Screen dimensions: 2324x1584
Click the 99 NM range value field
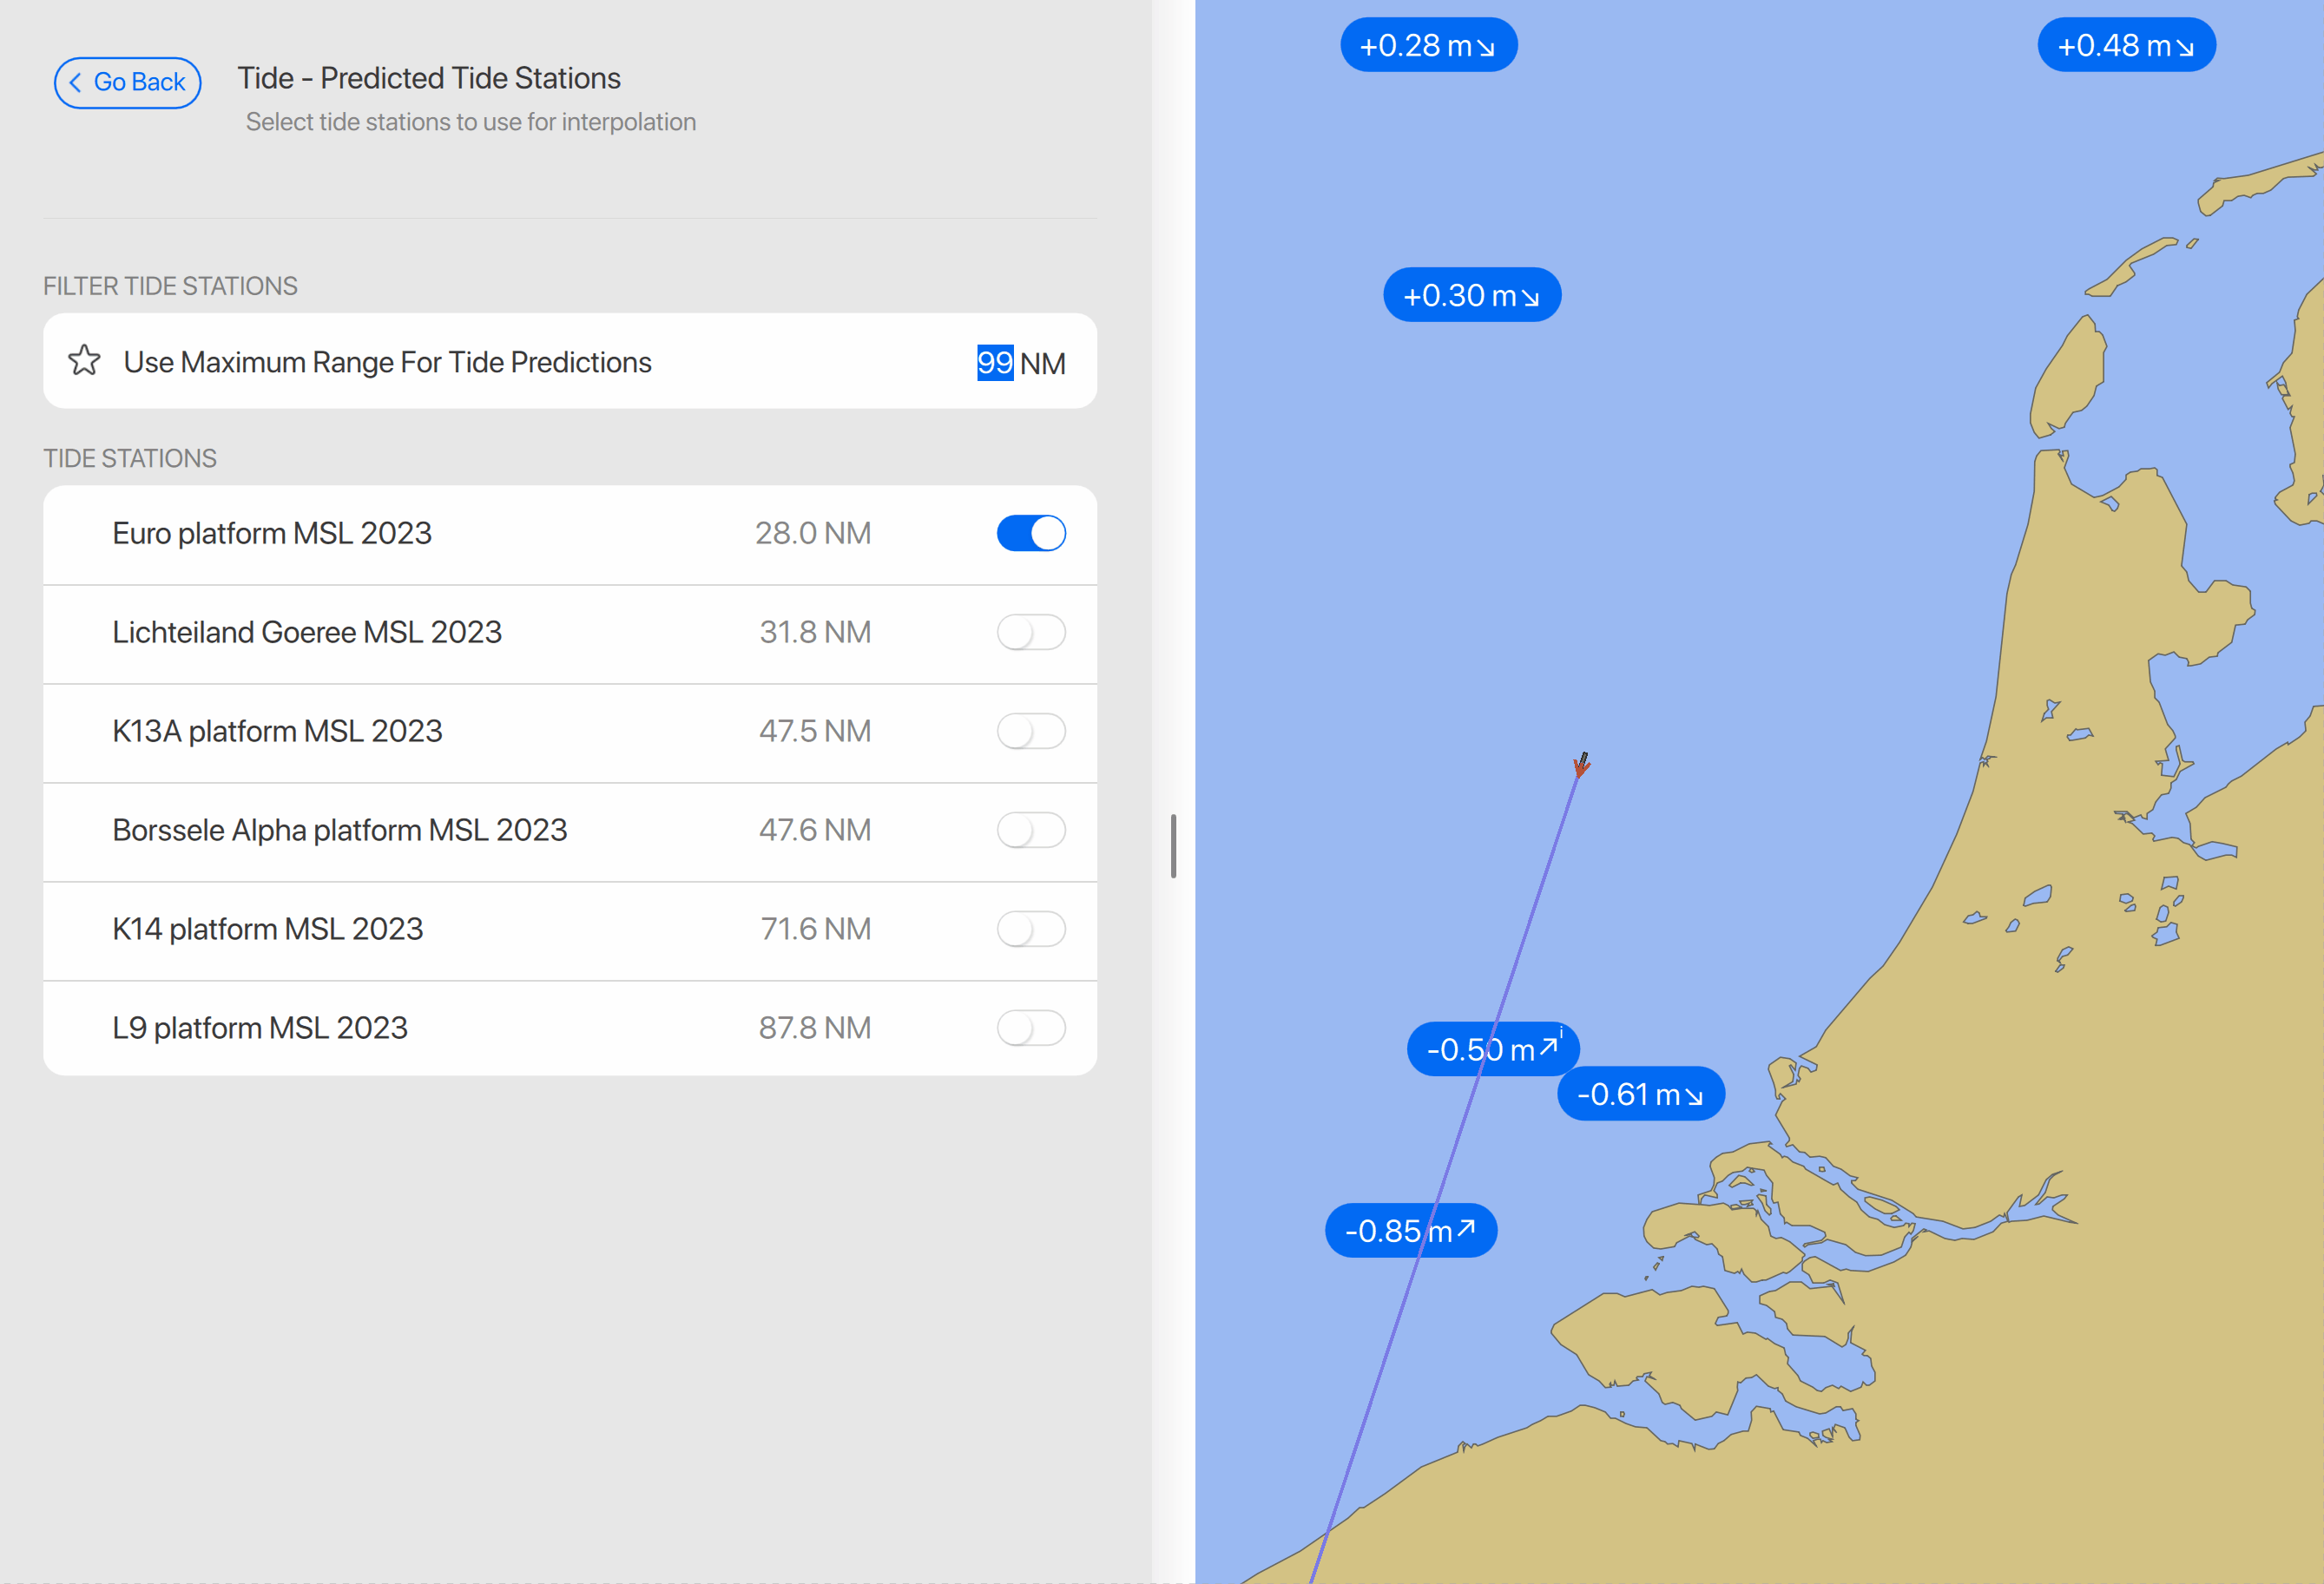(x=995, y=362)
